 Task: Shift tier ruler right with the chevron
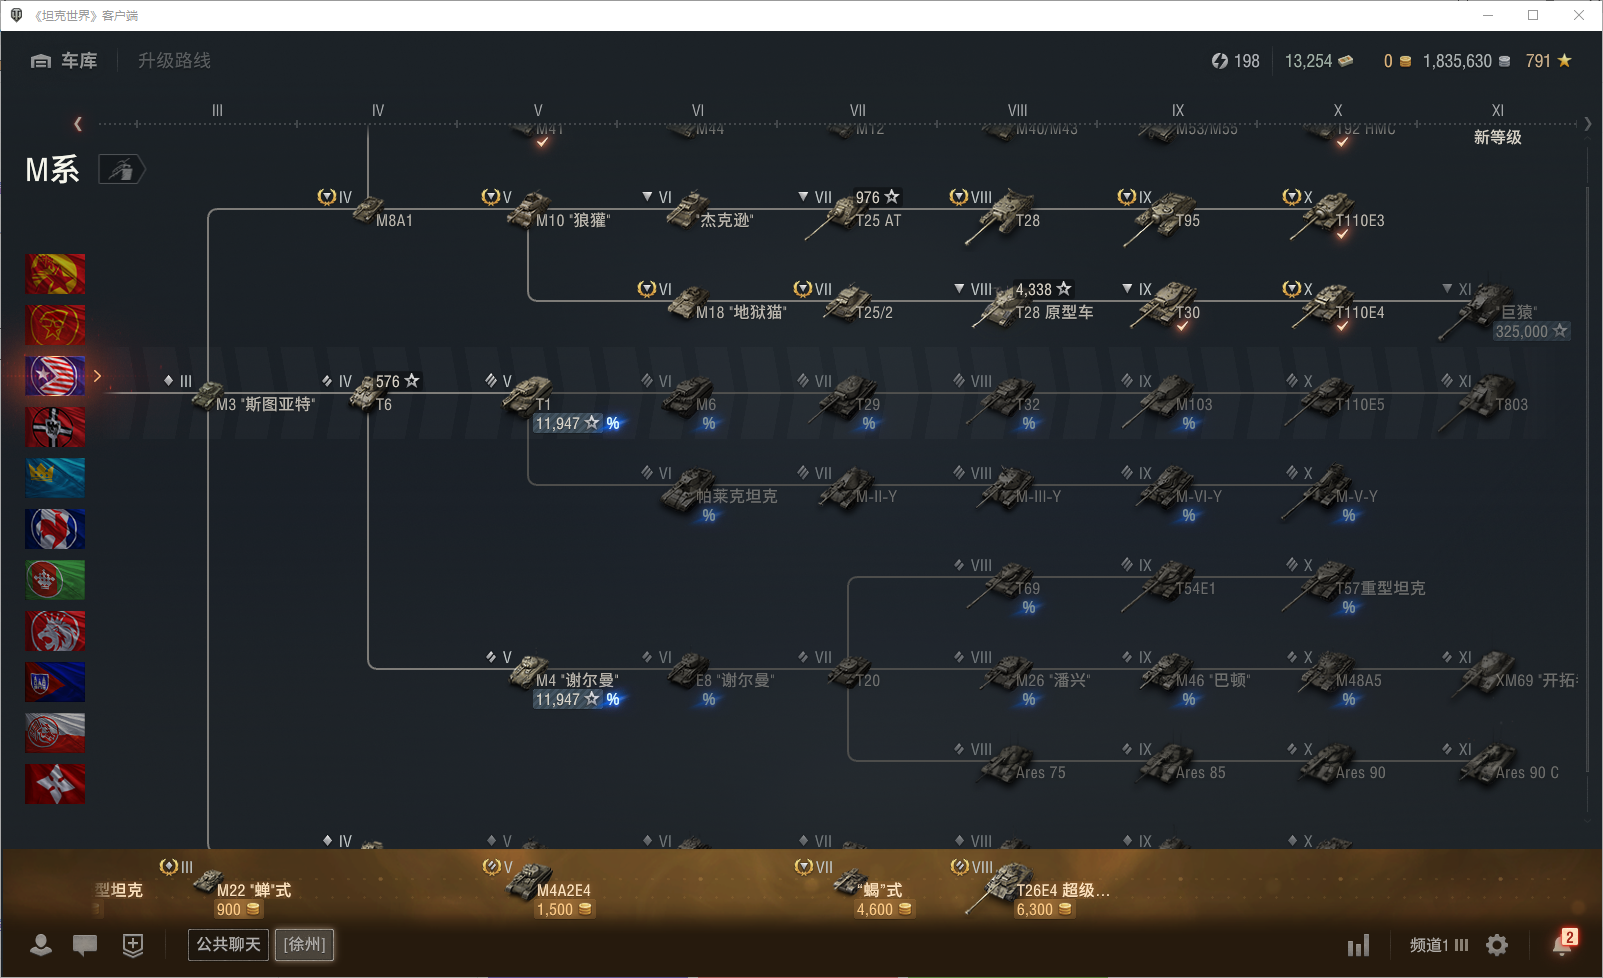click(1587, 124)
